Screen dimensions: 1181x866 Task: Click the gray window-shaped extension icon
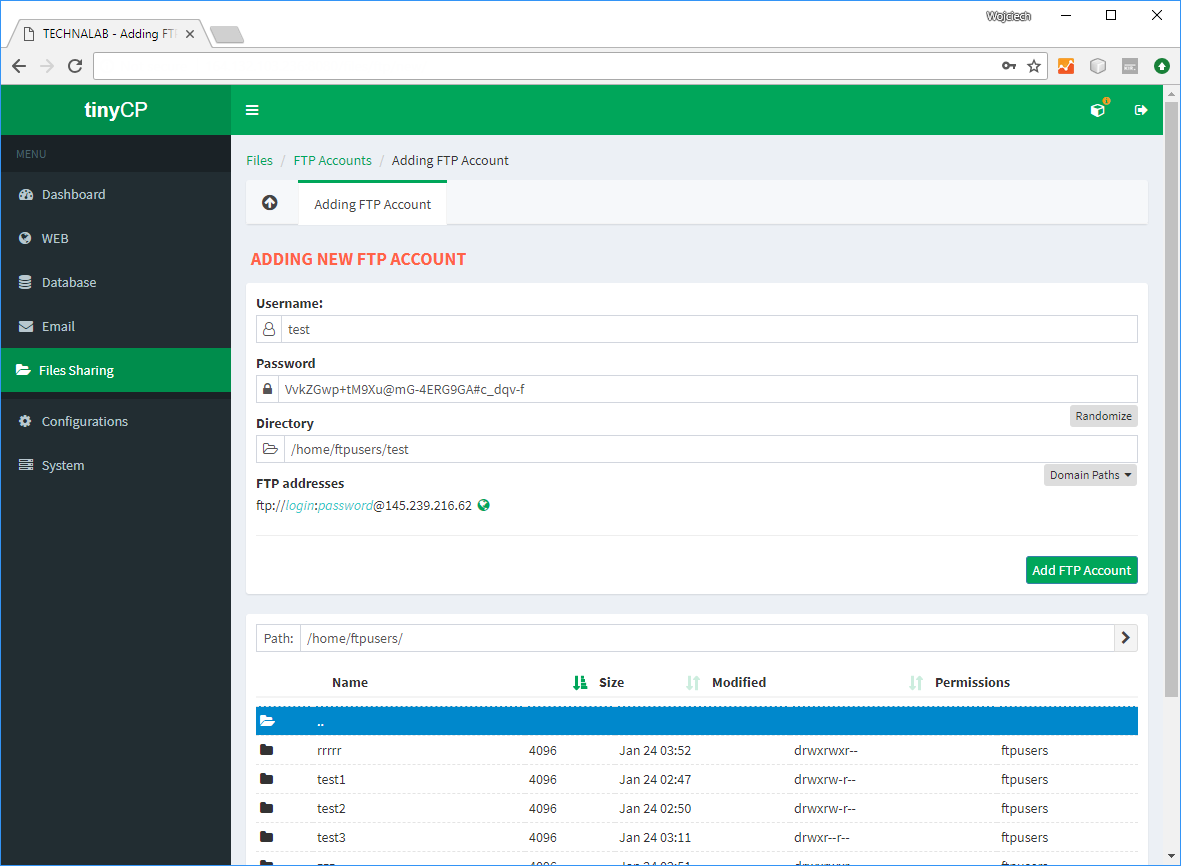pyautogui.click(x=1130, y=66)
